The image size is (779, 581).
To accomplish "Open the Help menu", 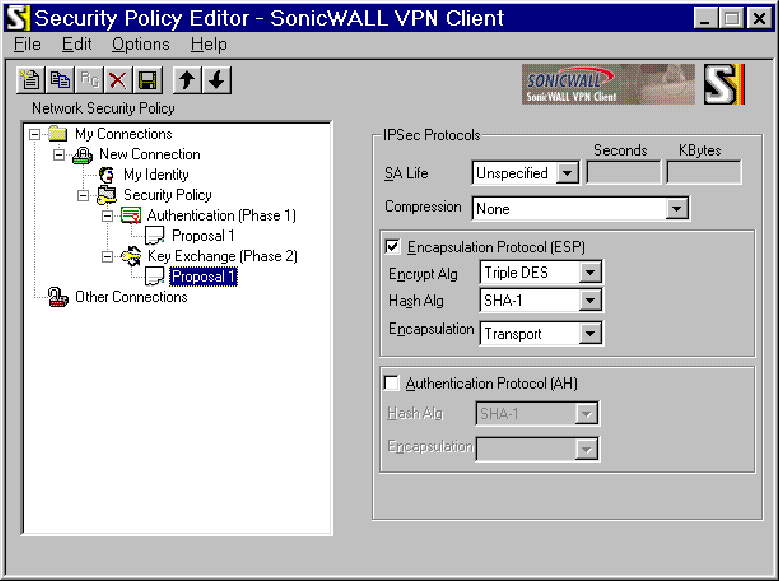I will click(x=209, y=45).
